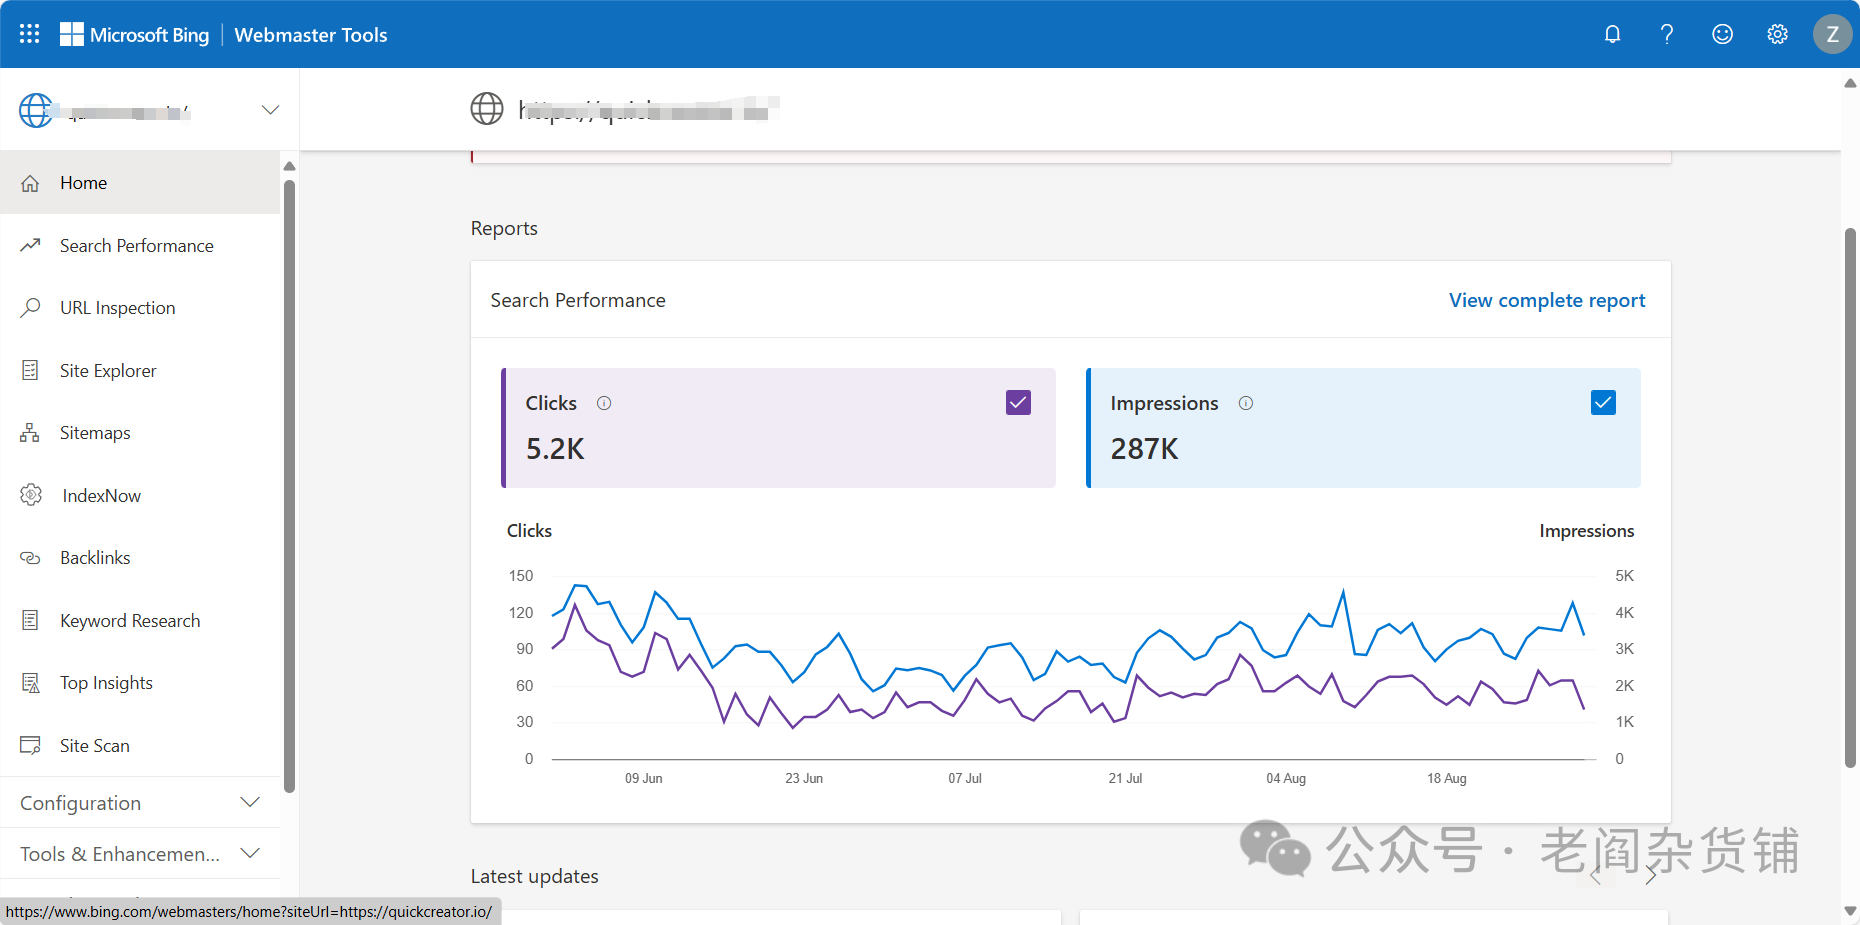Expand the site selector dropdown chevron
This screenshot has width=1860, height=925.
pyautogui.click(x=270, y=109)
